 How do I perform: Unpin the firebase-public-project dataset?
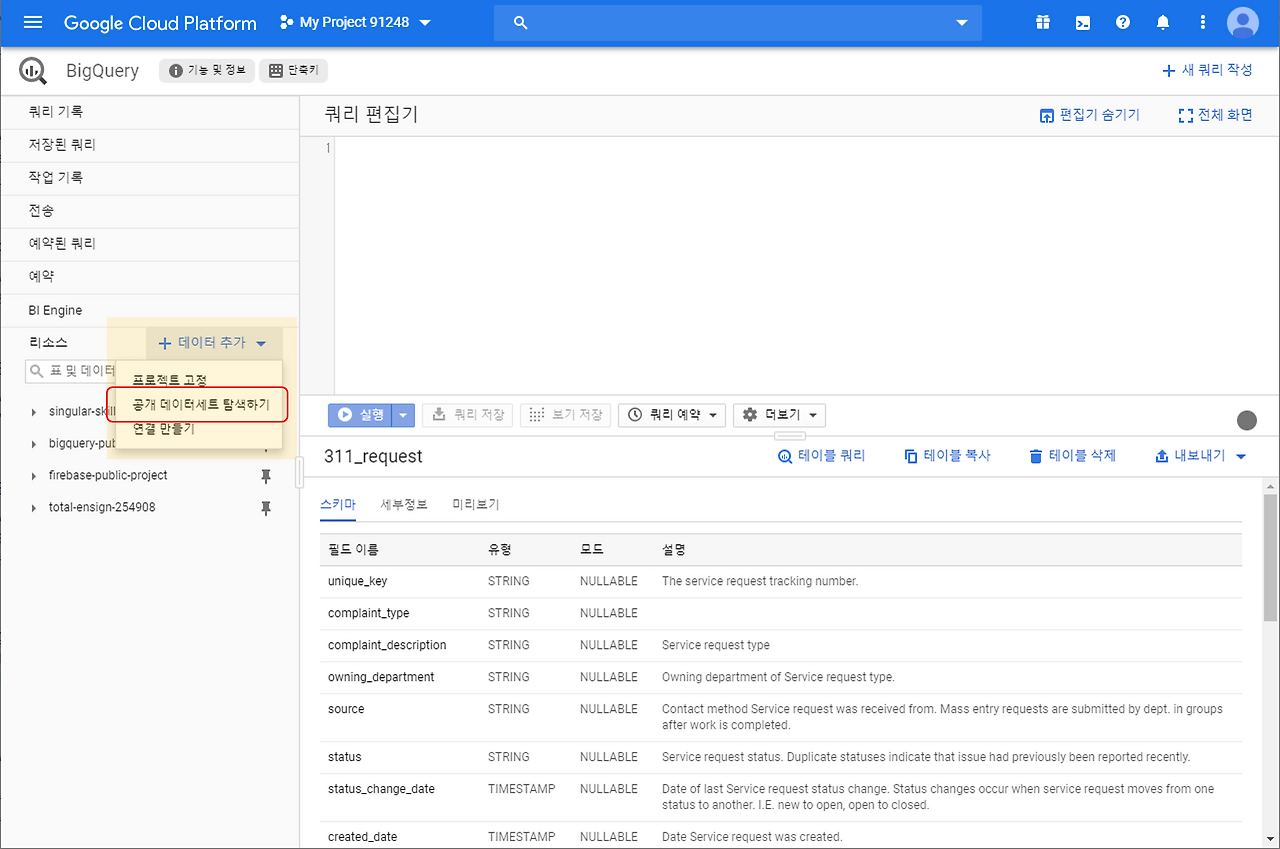[x=266, y=475]
